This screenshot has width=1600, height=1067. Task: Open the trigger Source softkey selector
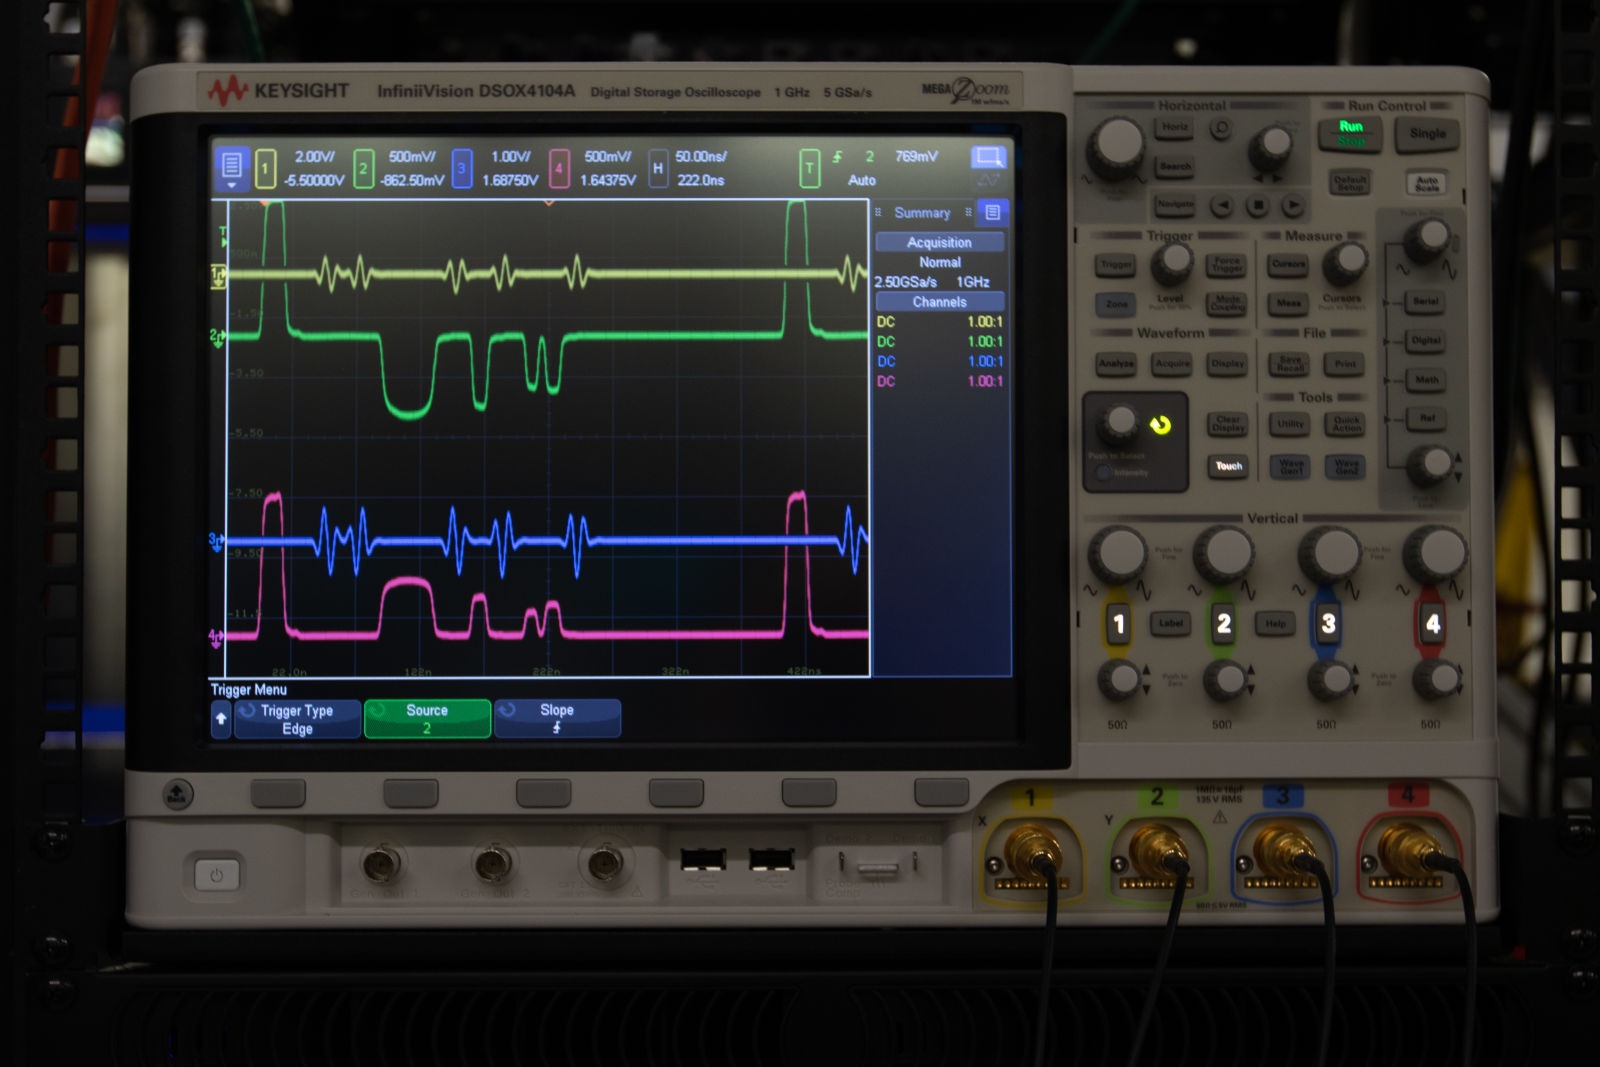tap(427, 719)
